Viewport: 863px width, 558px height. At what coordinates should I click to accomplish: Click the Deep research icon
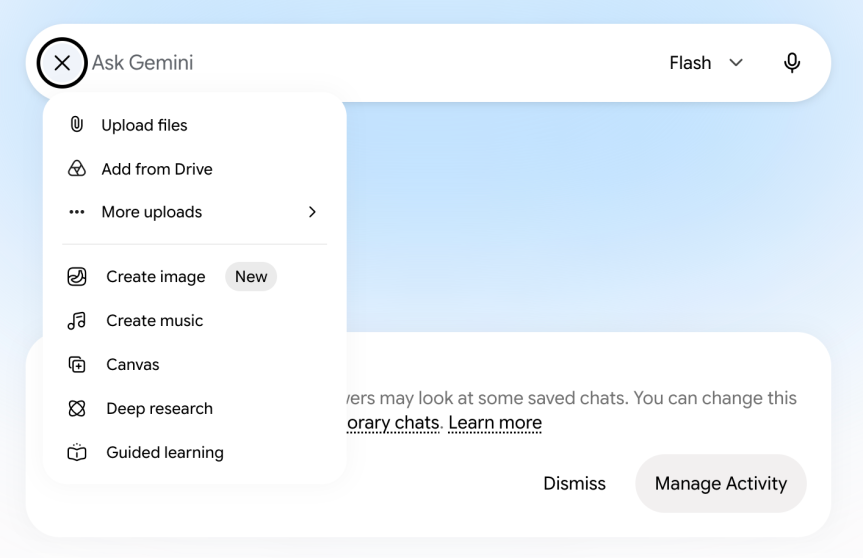pos(77,408)
